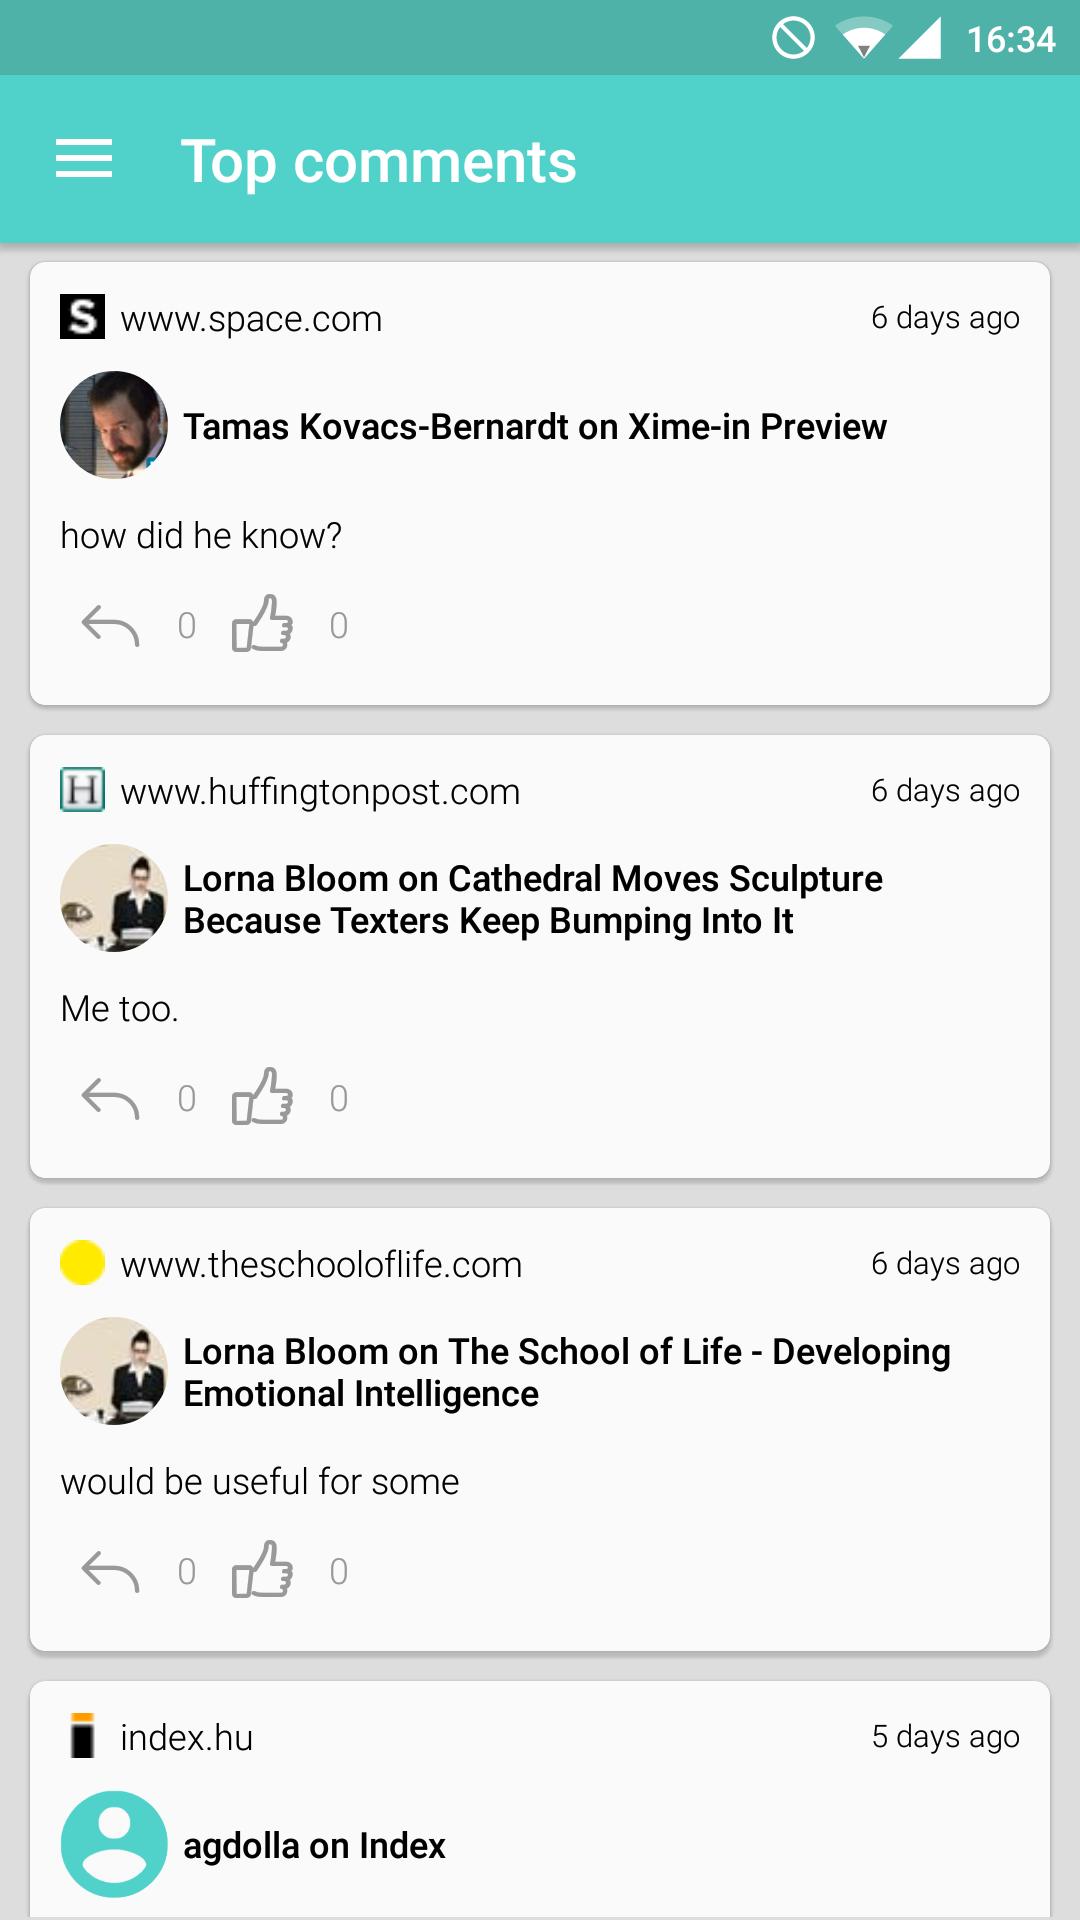Tap the space.com site favicon
This screenshot has height=1920, width=1080.
(82, 318)
